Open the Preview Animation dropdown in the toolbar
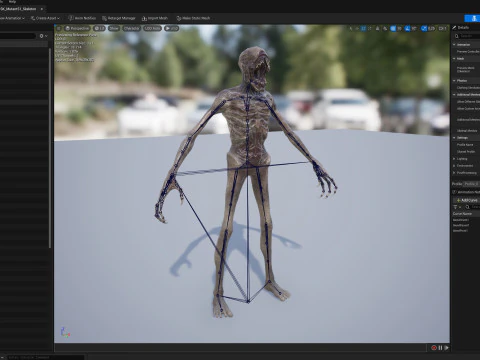 (12, 18)
